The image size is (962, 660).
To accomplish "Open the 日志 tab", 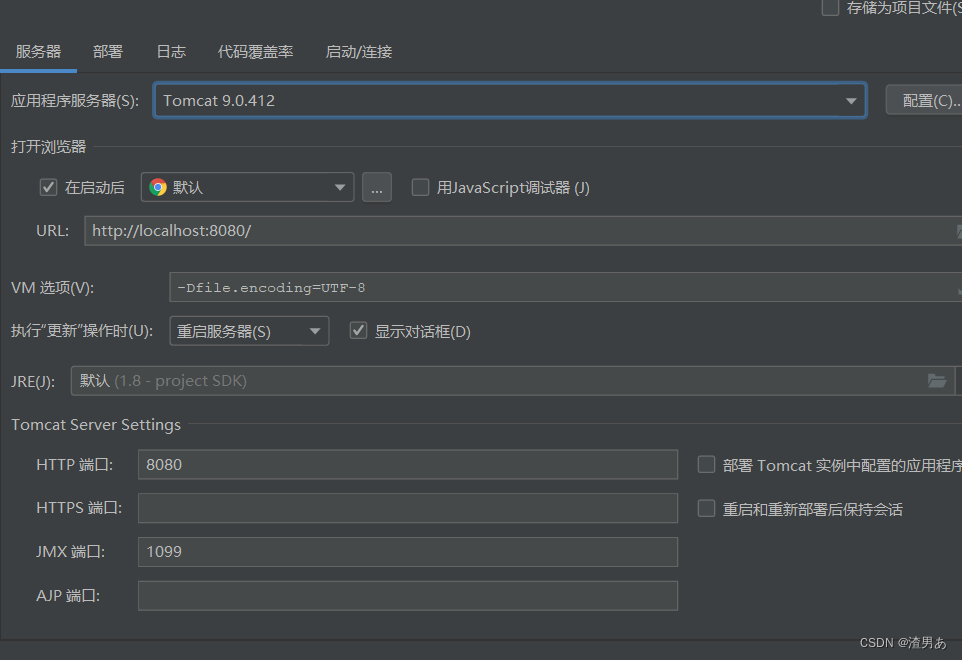I will [171, 52].
